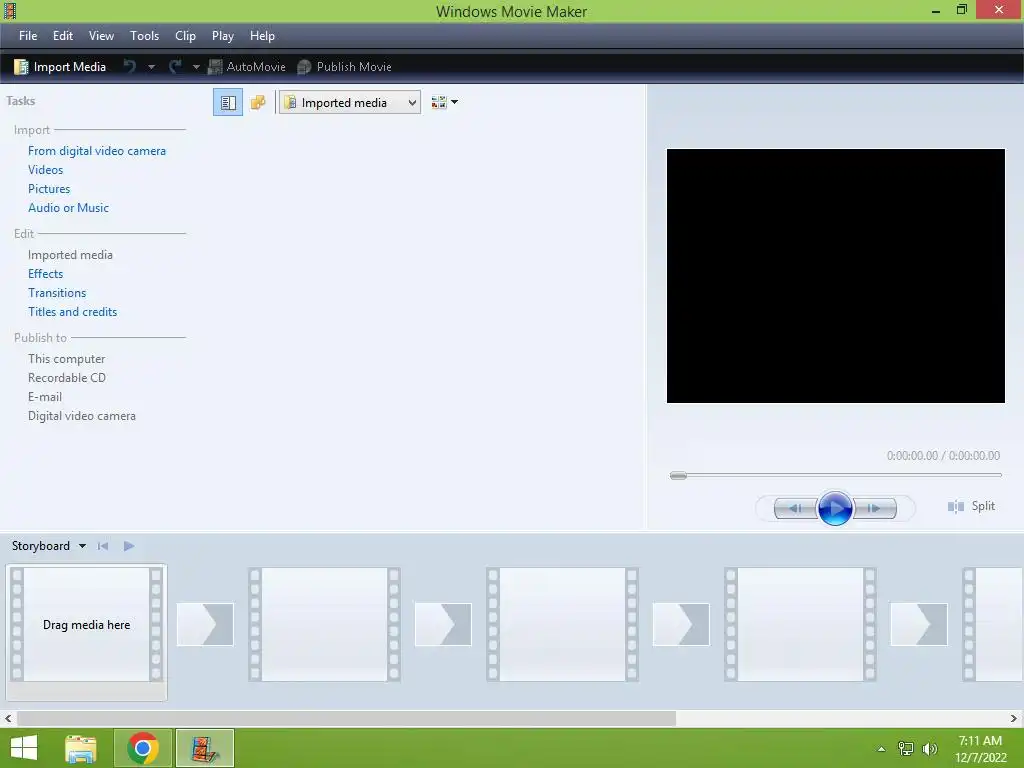Click the Import Media toolbar button
The width and height of the screenshot is (1024, 768).
click(x=60, y=67)
